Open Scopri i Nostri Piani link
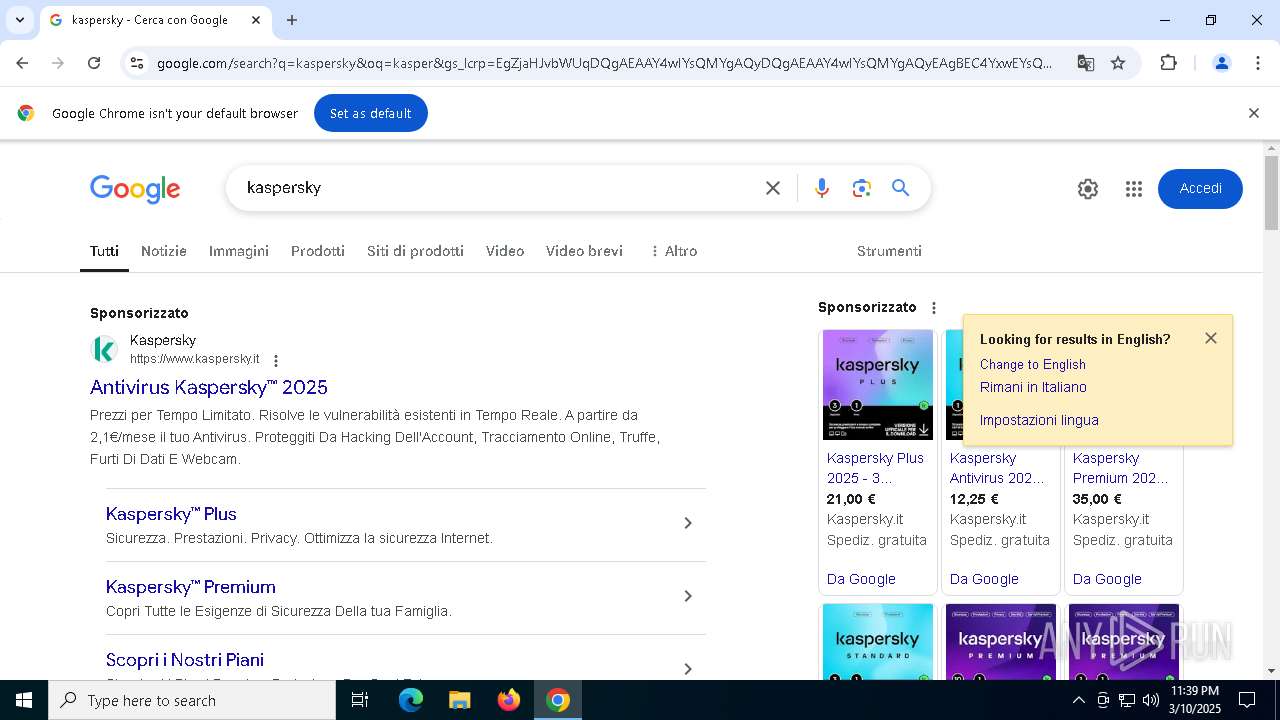The height and width of the screenshot is (720, 1280). coord(185,660)
